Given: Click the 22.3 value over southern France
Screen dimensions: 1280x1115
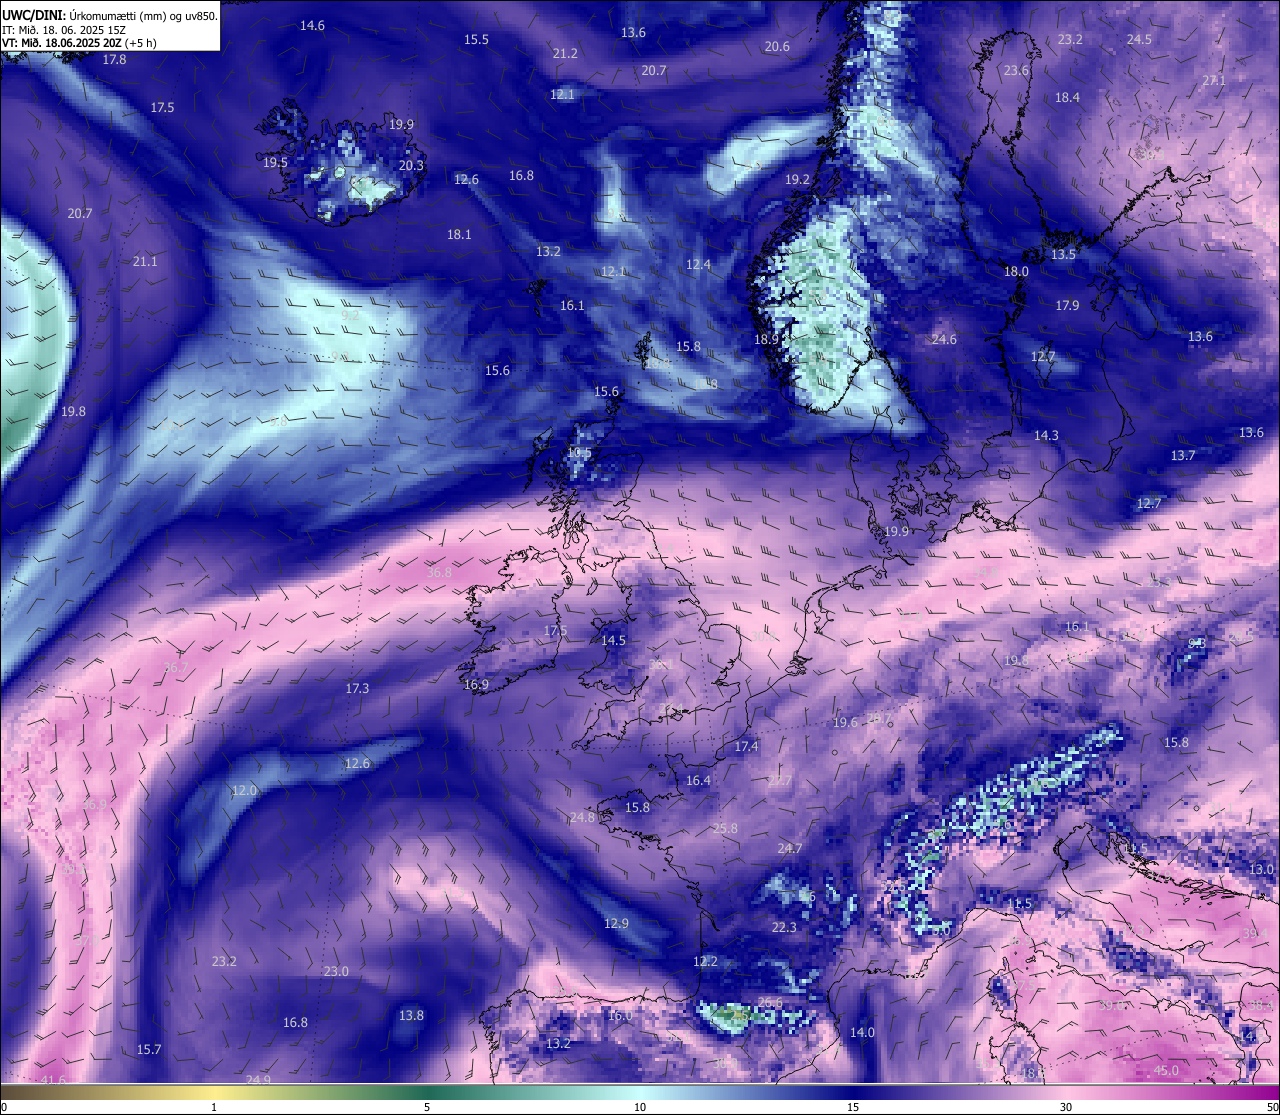Looking at the screenshot, I should click(784, 927).
